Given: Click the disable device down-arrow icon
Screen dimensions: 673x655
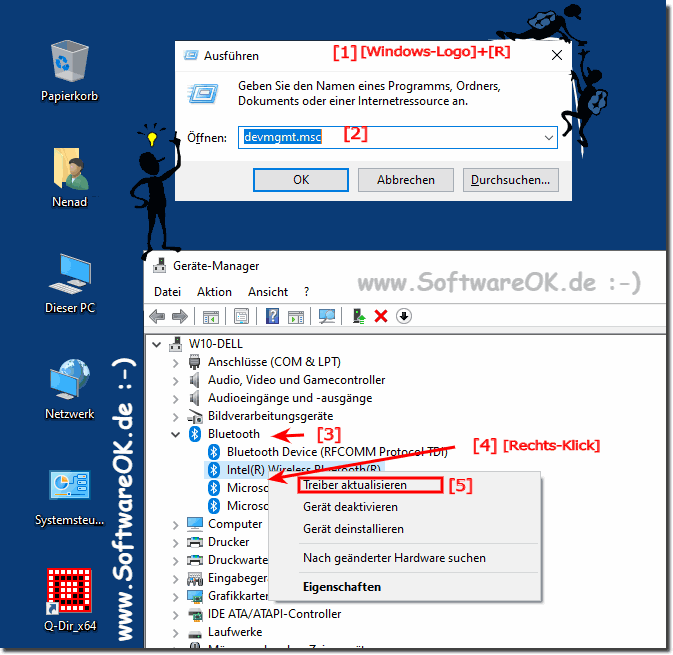Looking at the screenshot, I should (x=403, y=316).
